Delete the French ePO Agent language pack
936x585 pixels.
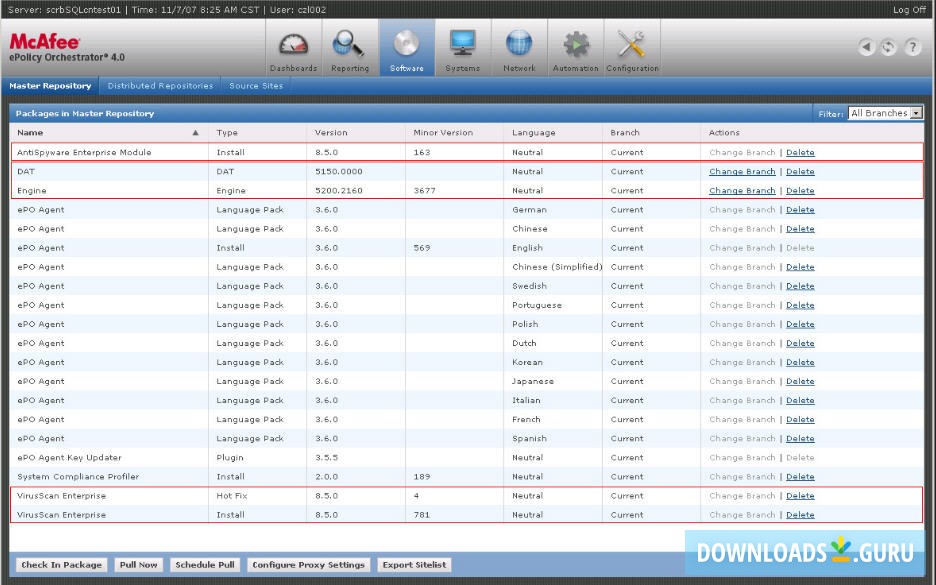pos(800,420)
